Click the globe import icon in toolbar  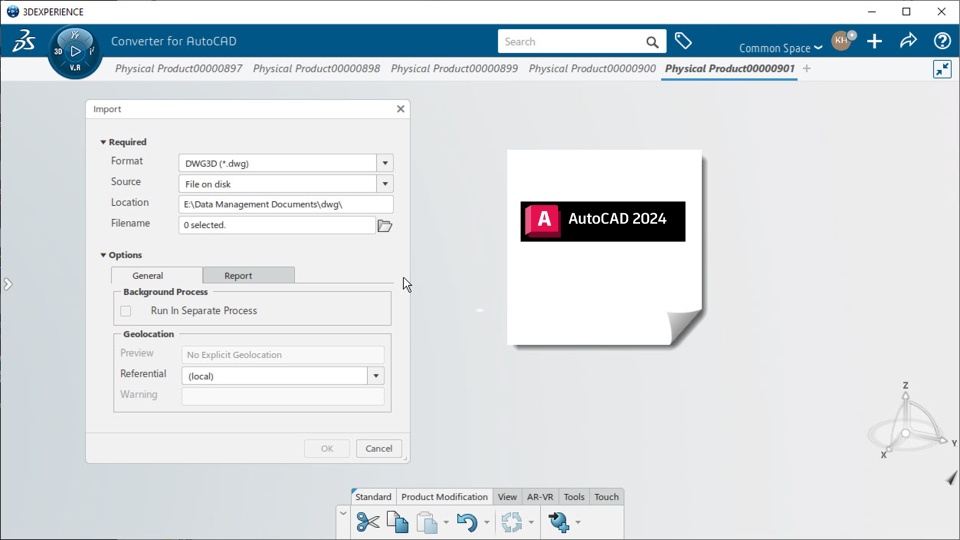tap(558, 522)
